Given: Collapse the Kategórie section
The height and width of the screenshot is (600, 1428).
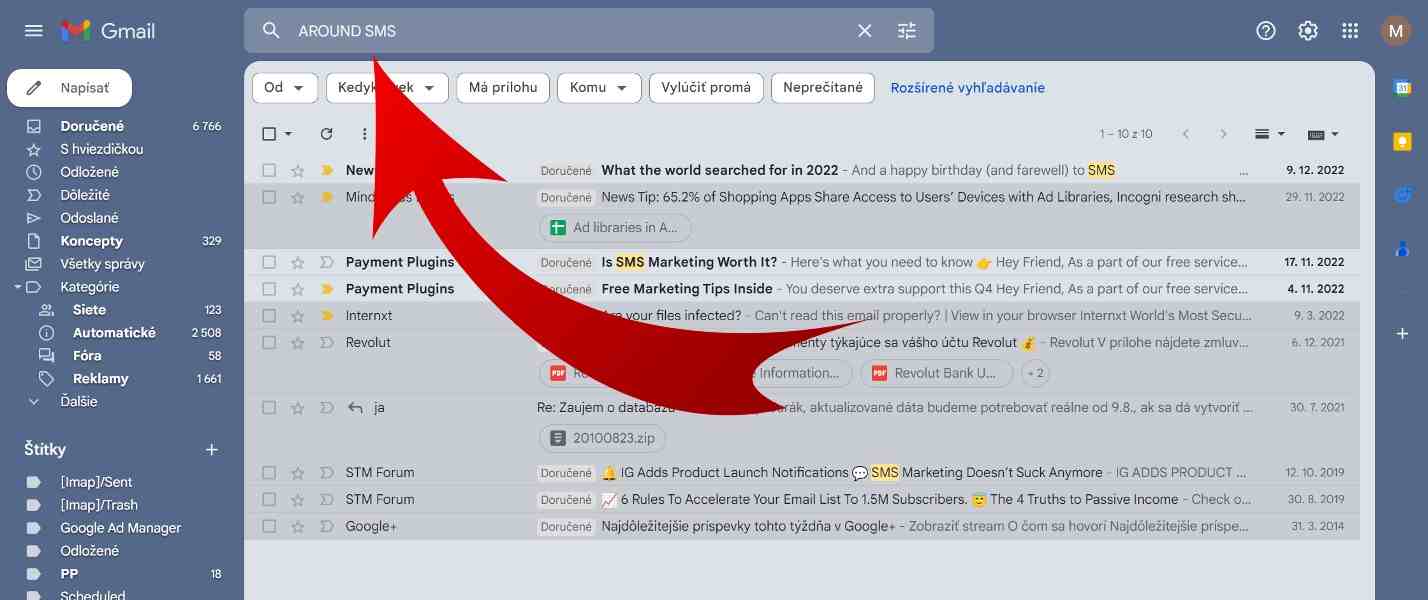Looking at the screenshot, I should [x=18, y=287].
